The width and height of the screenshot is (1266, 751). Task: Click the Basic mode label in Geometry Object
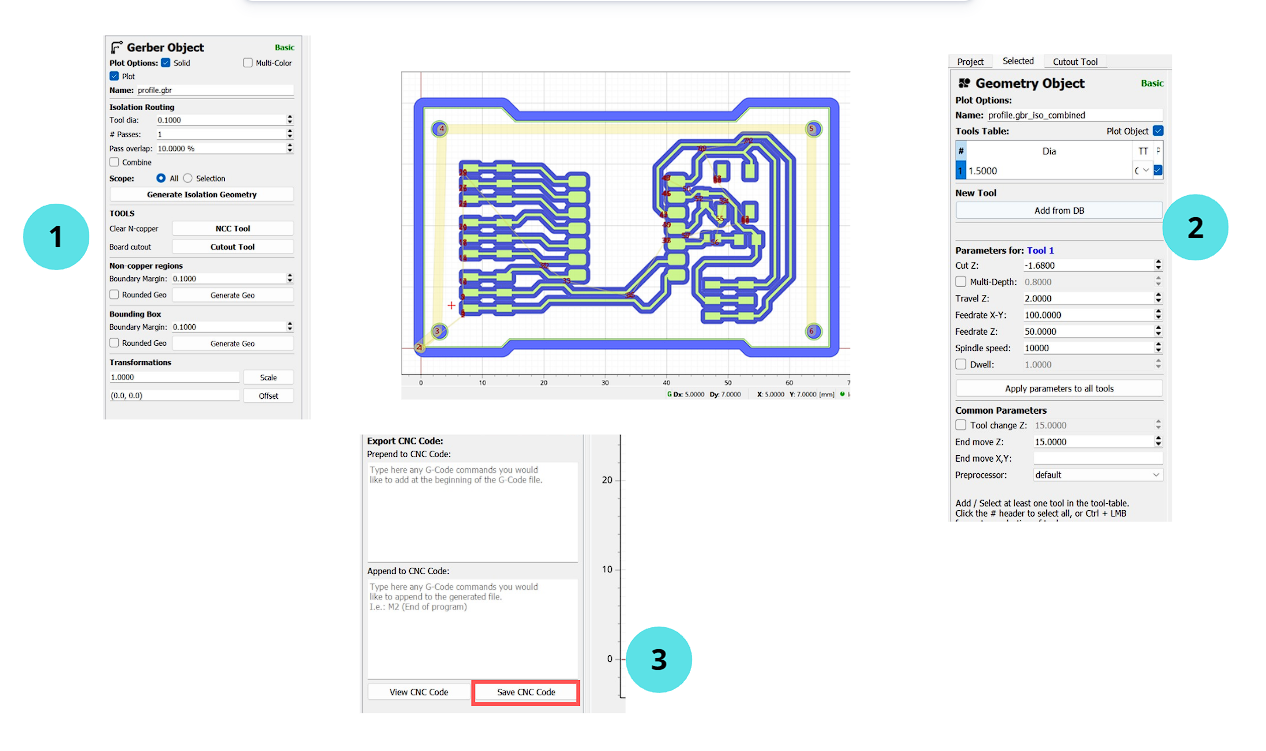tap(1152, 83)
